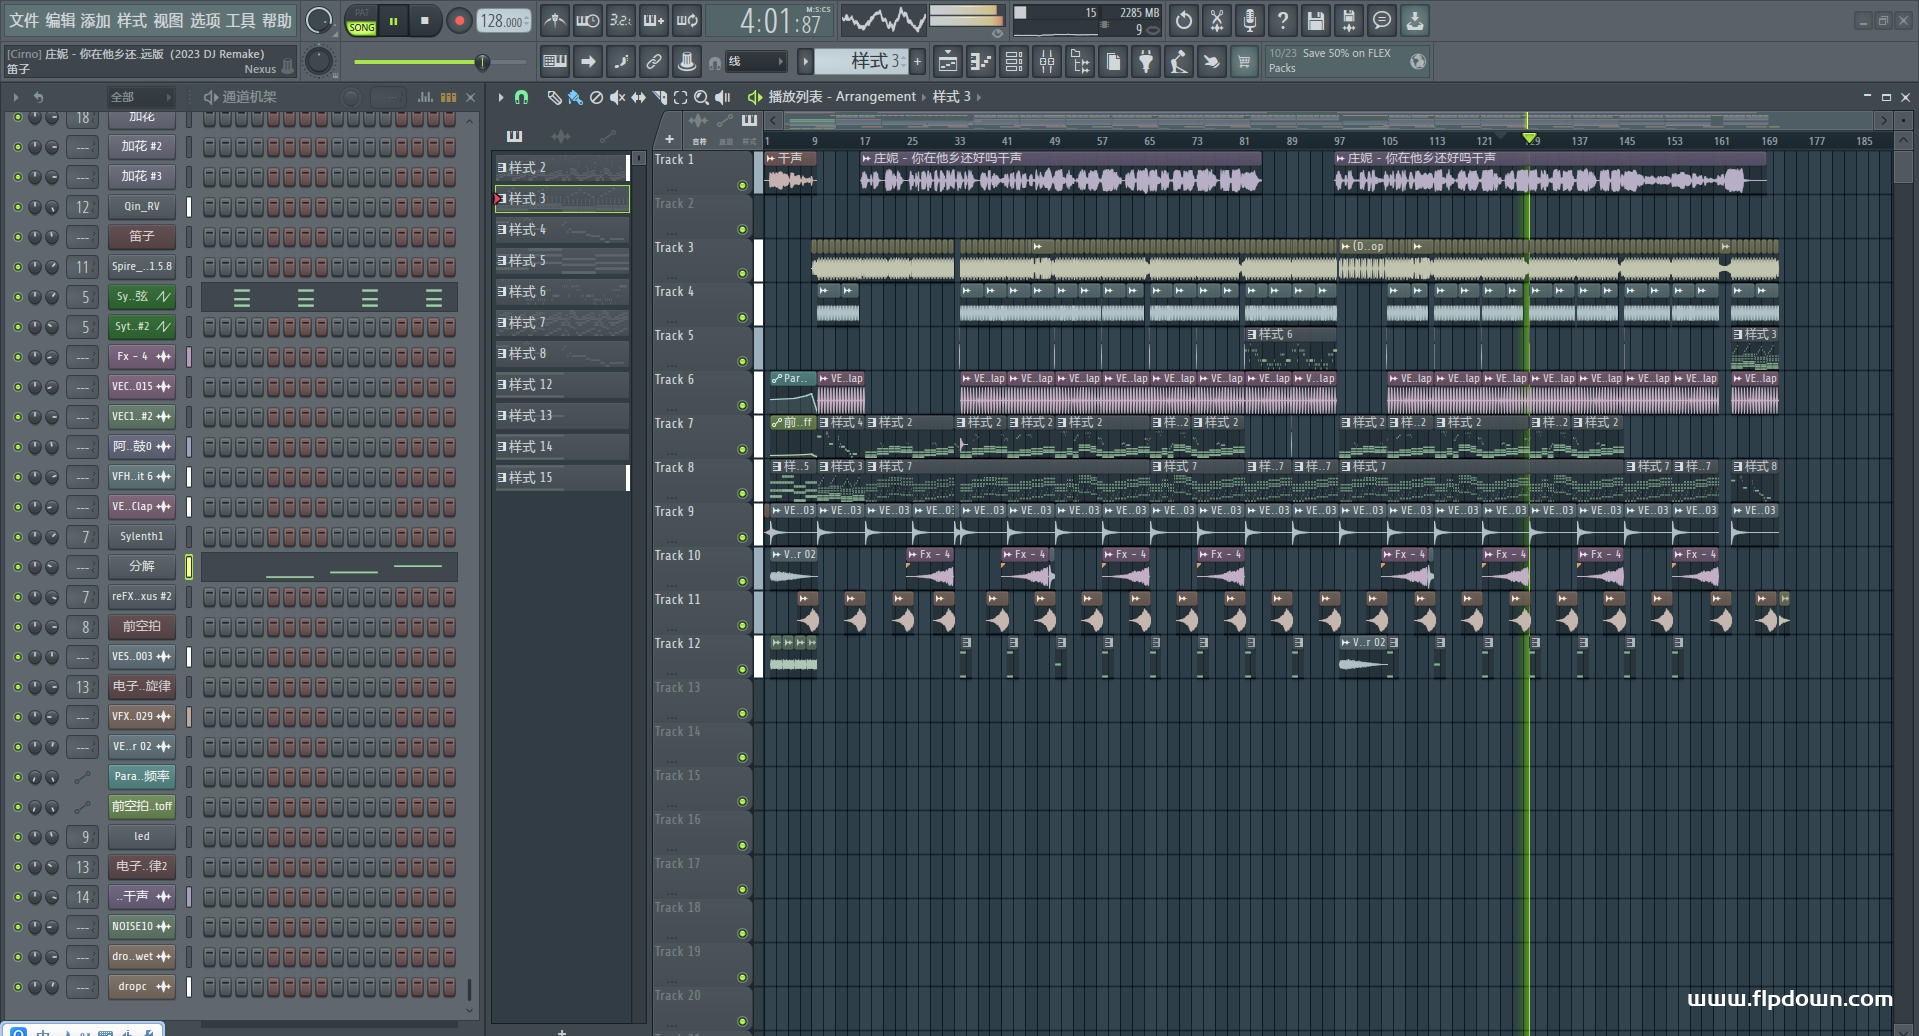Select the paint brush tool in playlist
This screenshot has height=1036, width=1919.
[x=575, y=97]
